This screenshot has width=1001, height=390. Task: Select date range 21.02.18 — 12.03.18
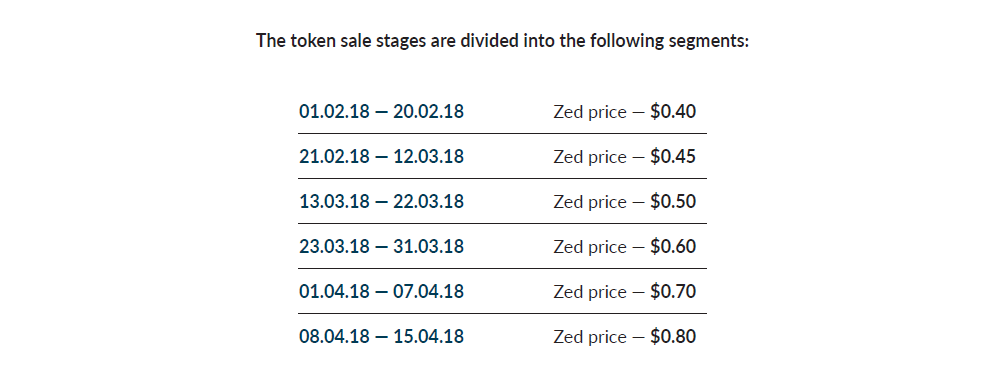[x=381, y=156]
